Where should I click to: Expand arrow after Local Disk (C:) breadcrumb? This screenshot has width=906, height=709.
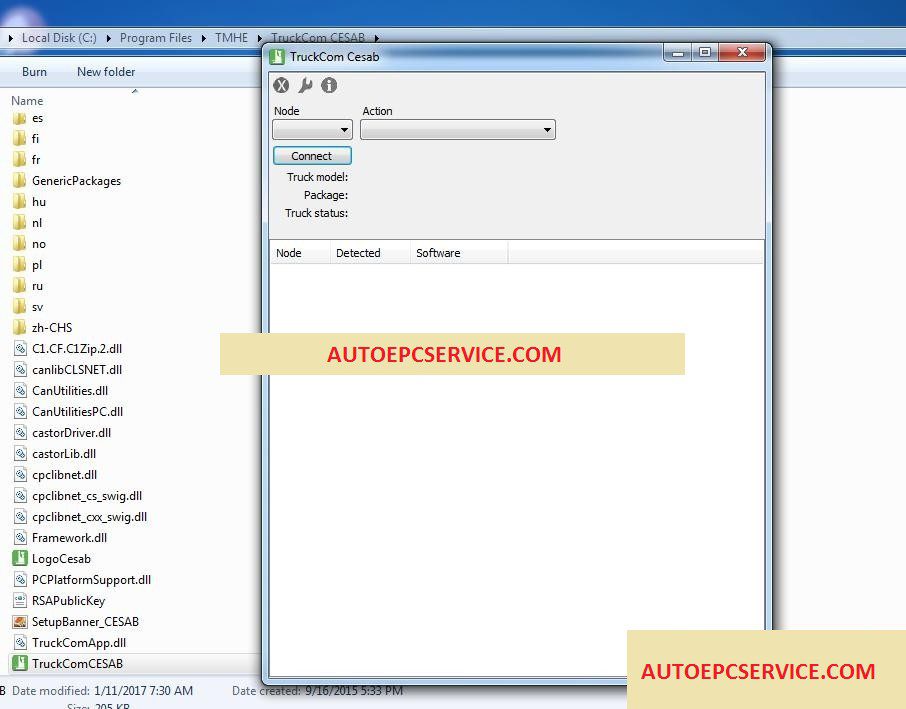[108, 38]
